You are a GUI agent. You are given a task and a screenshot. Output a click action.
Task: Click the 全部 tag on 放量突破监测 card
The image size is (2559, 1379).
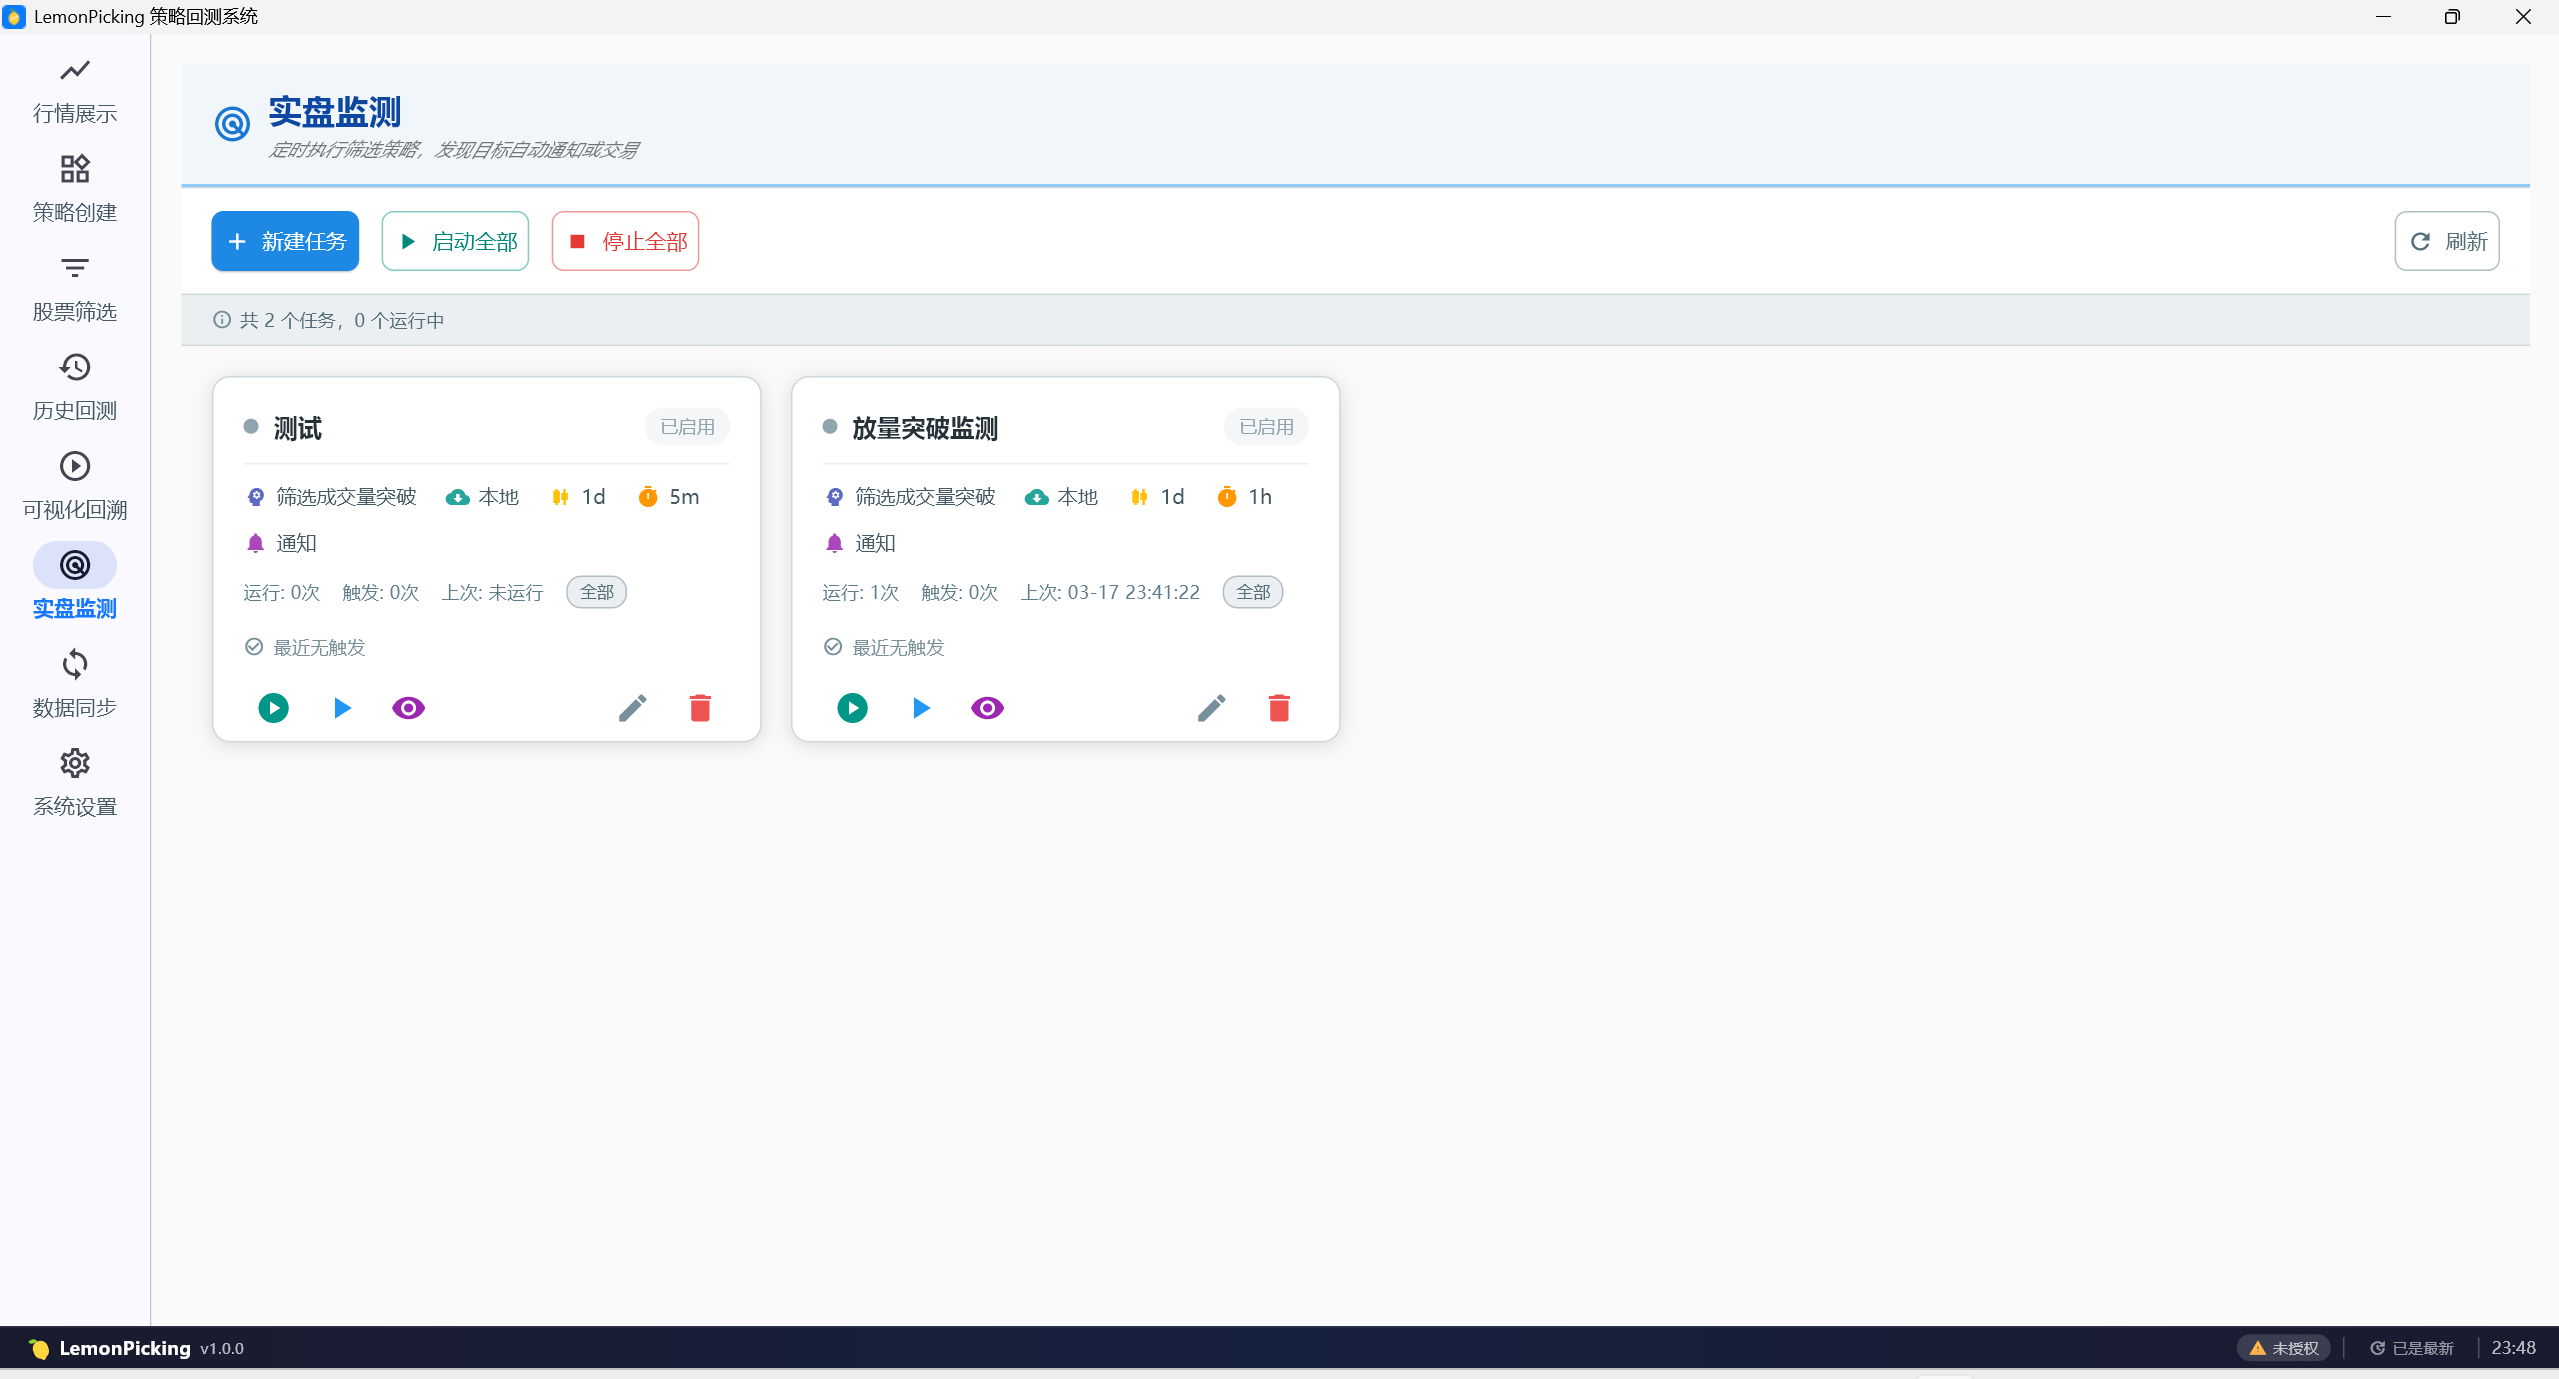pos(1253,592)
